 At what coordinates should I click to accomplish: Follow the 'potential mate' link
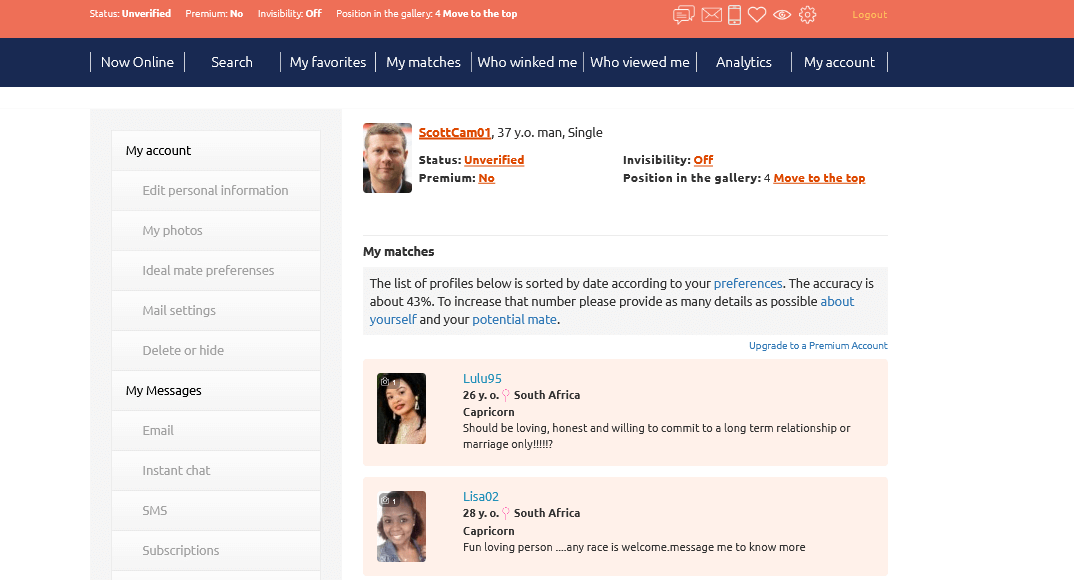(x=514, y=320)
